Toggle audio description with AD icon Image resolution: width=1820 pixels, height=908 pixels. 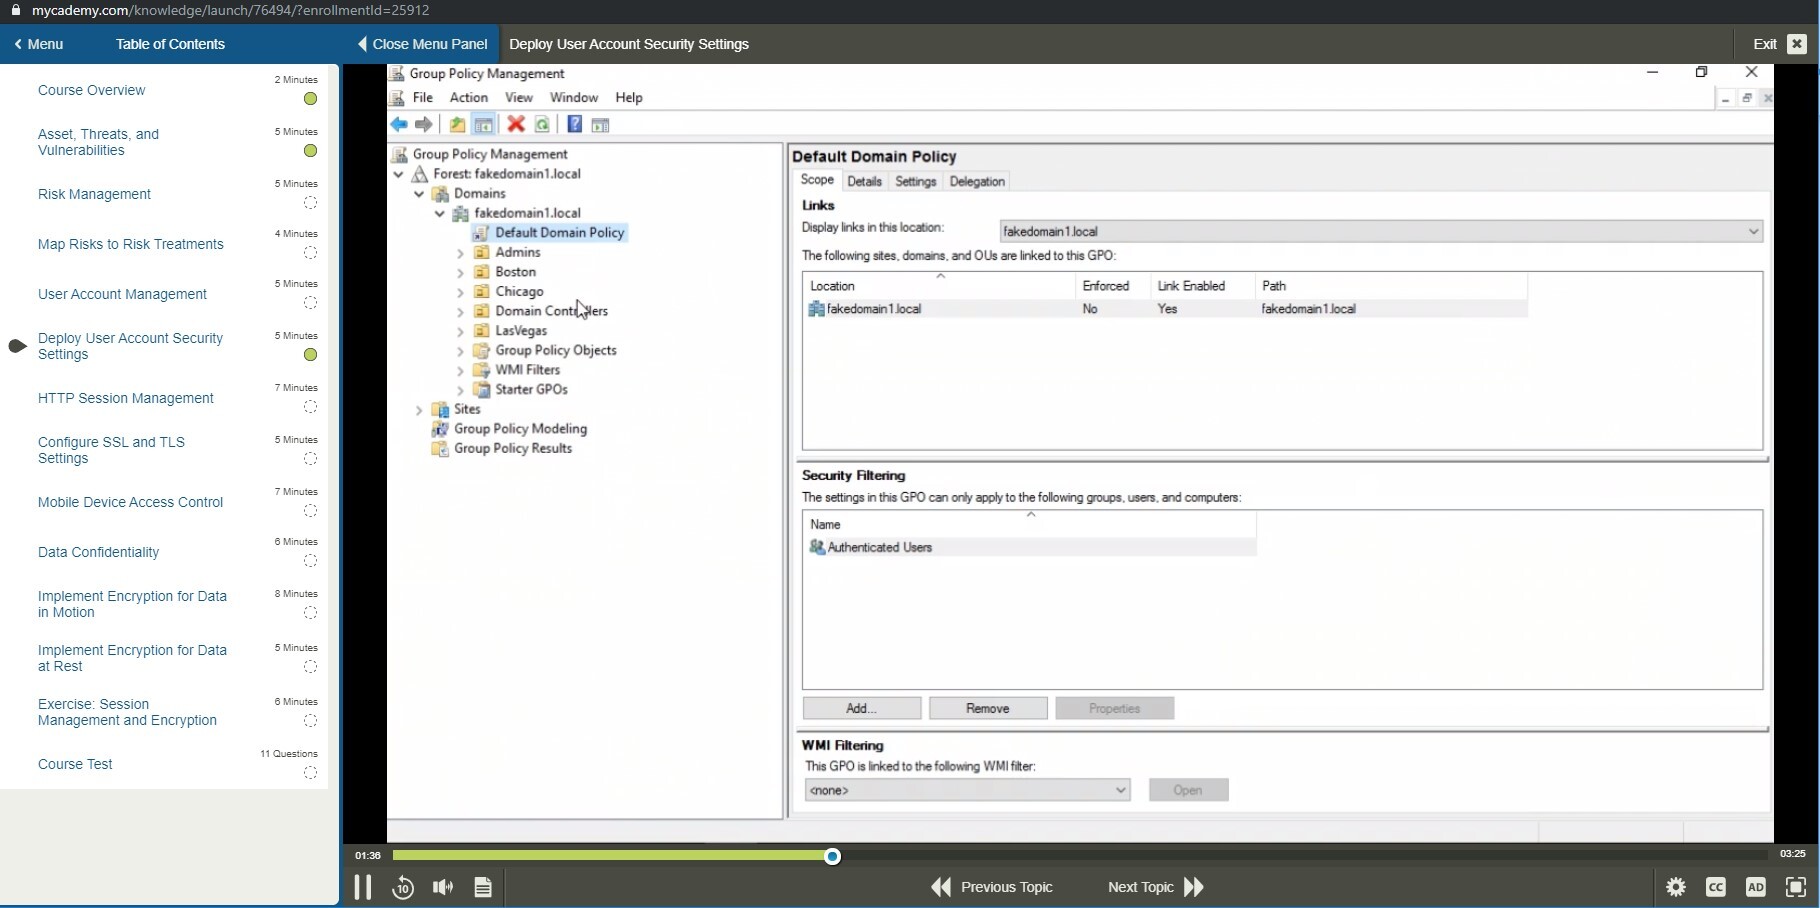[1757, 887]
